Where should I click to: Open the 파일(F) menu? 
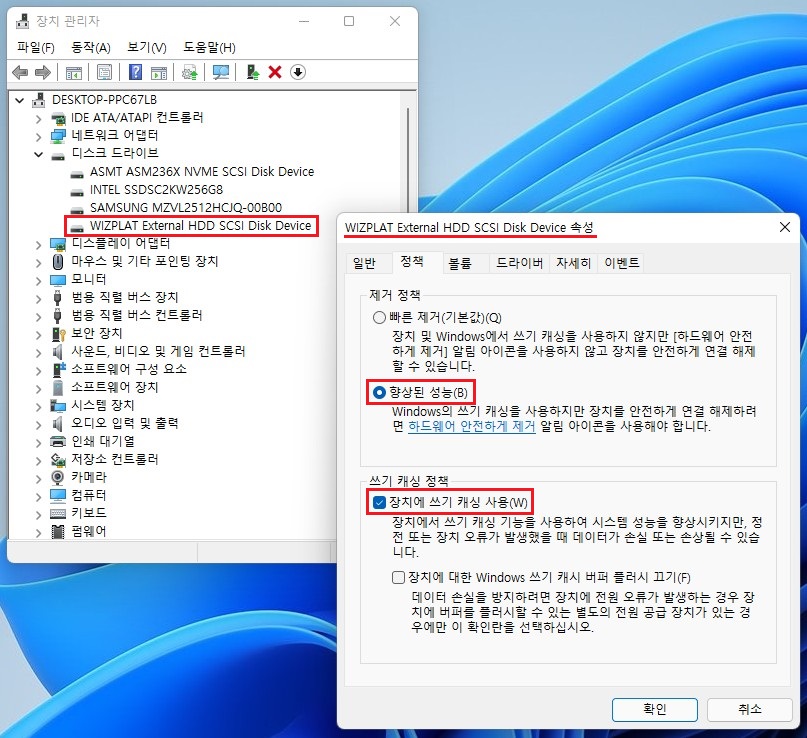36,48
